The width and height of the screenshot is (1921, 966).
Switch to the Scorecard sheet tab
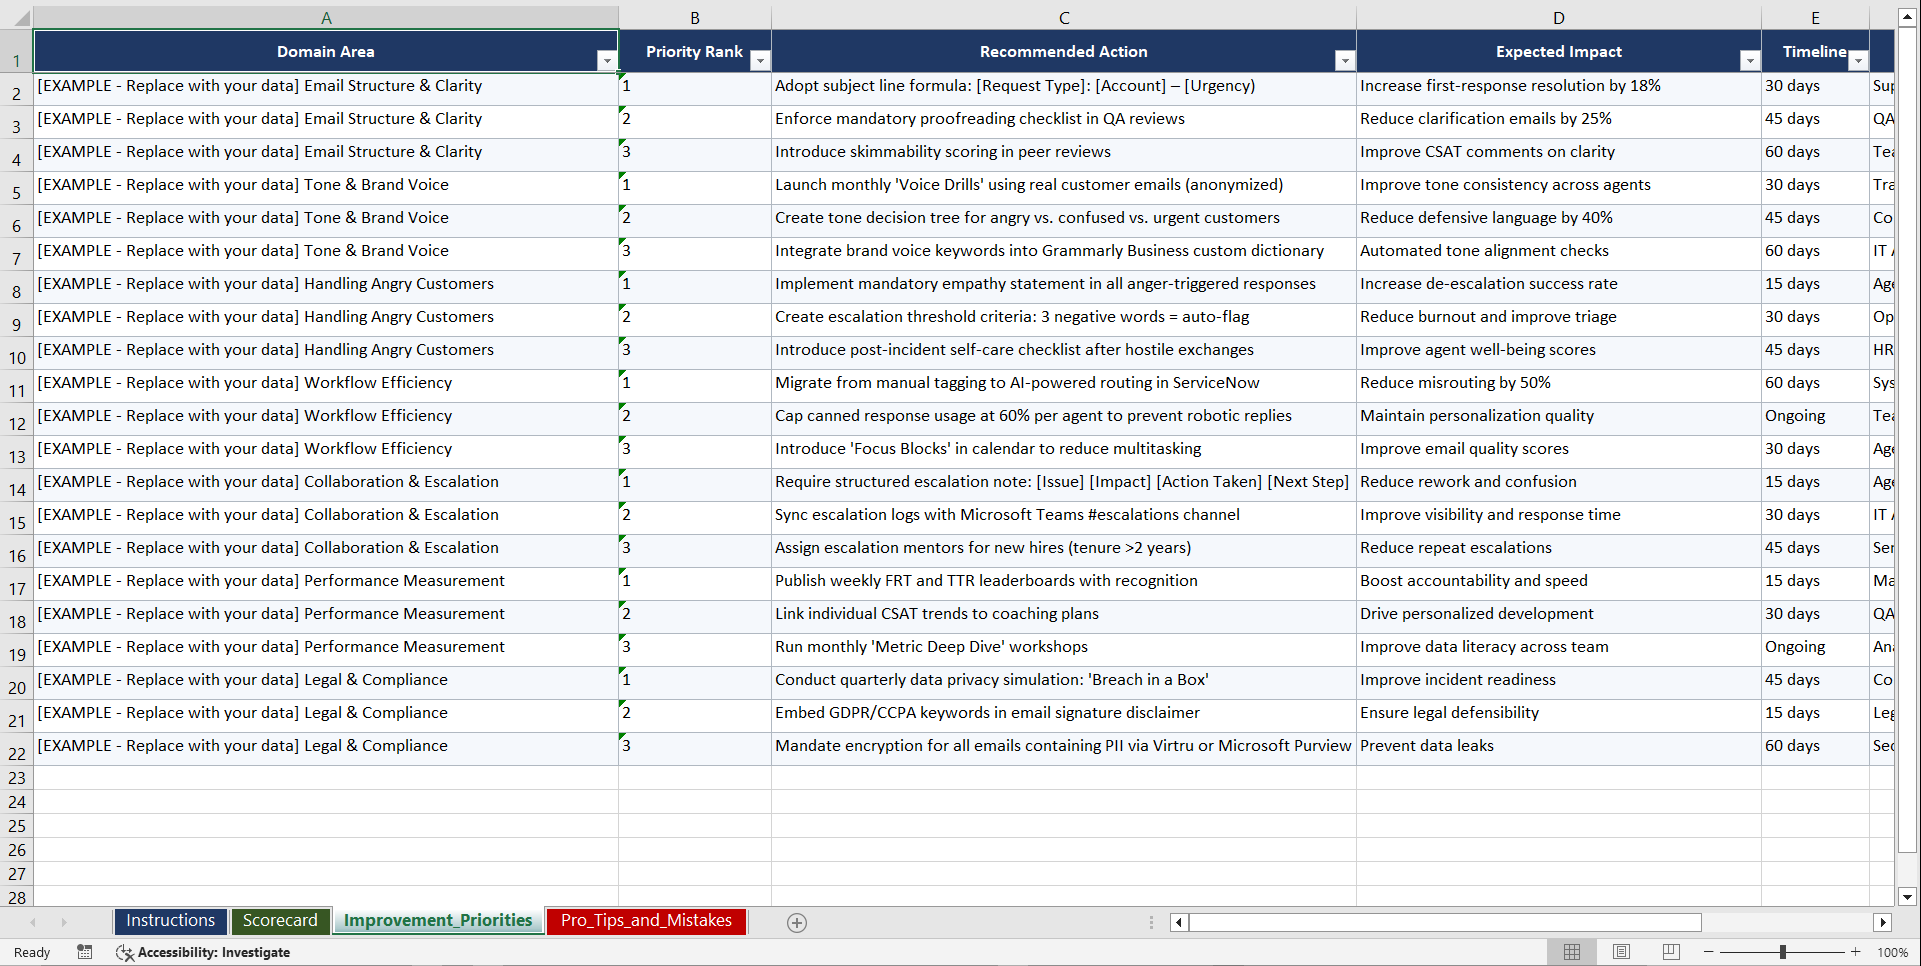click(x=281, y=921)
